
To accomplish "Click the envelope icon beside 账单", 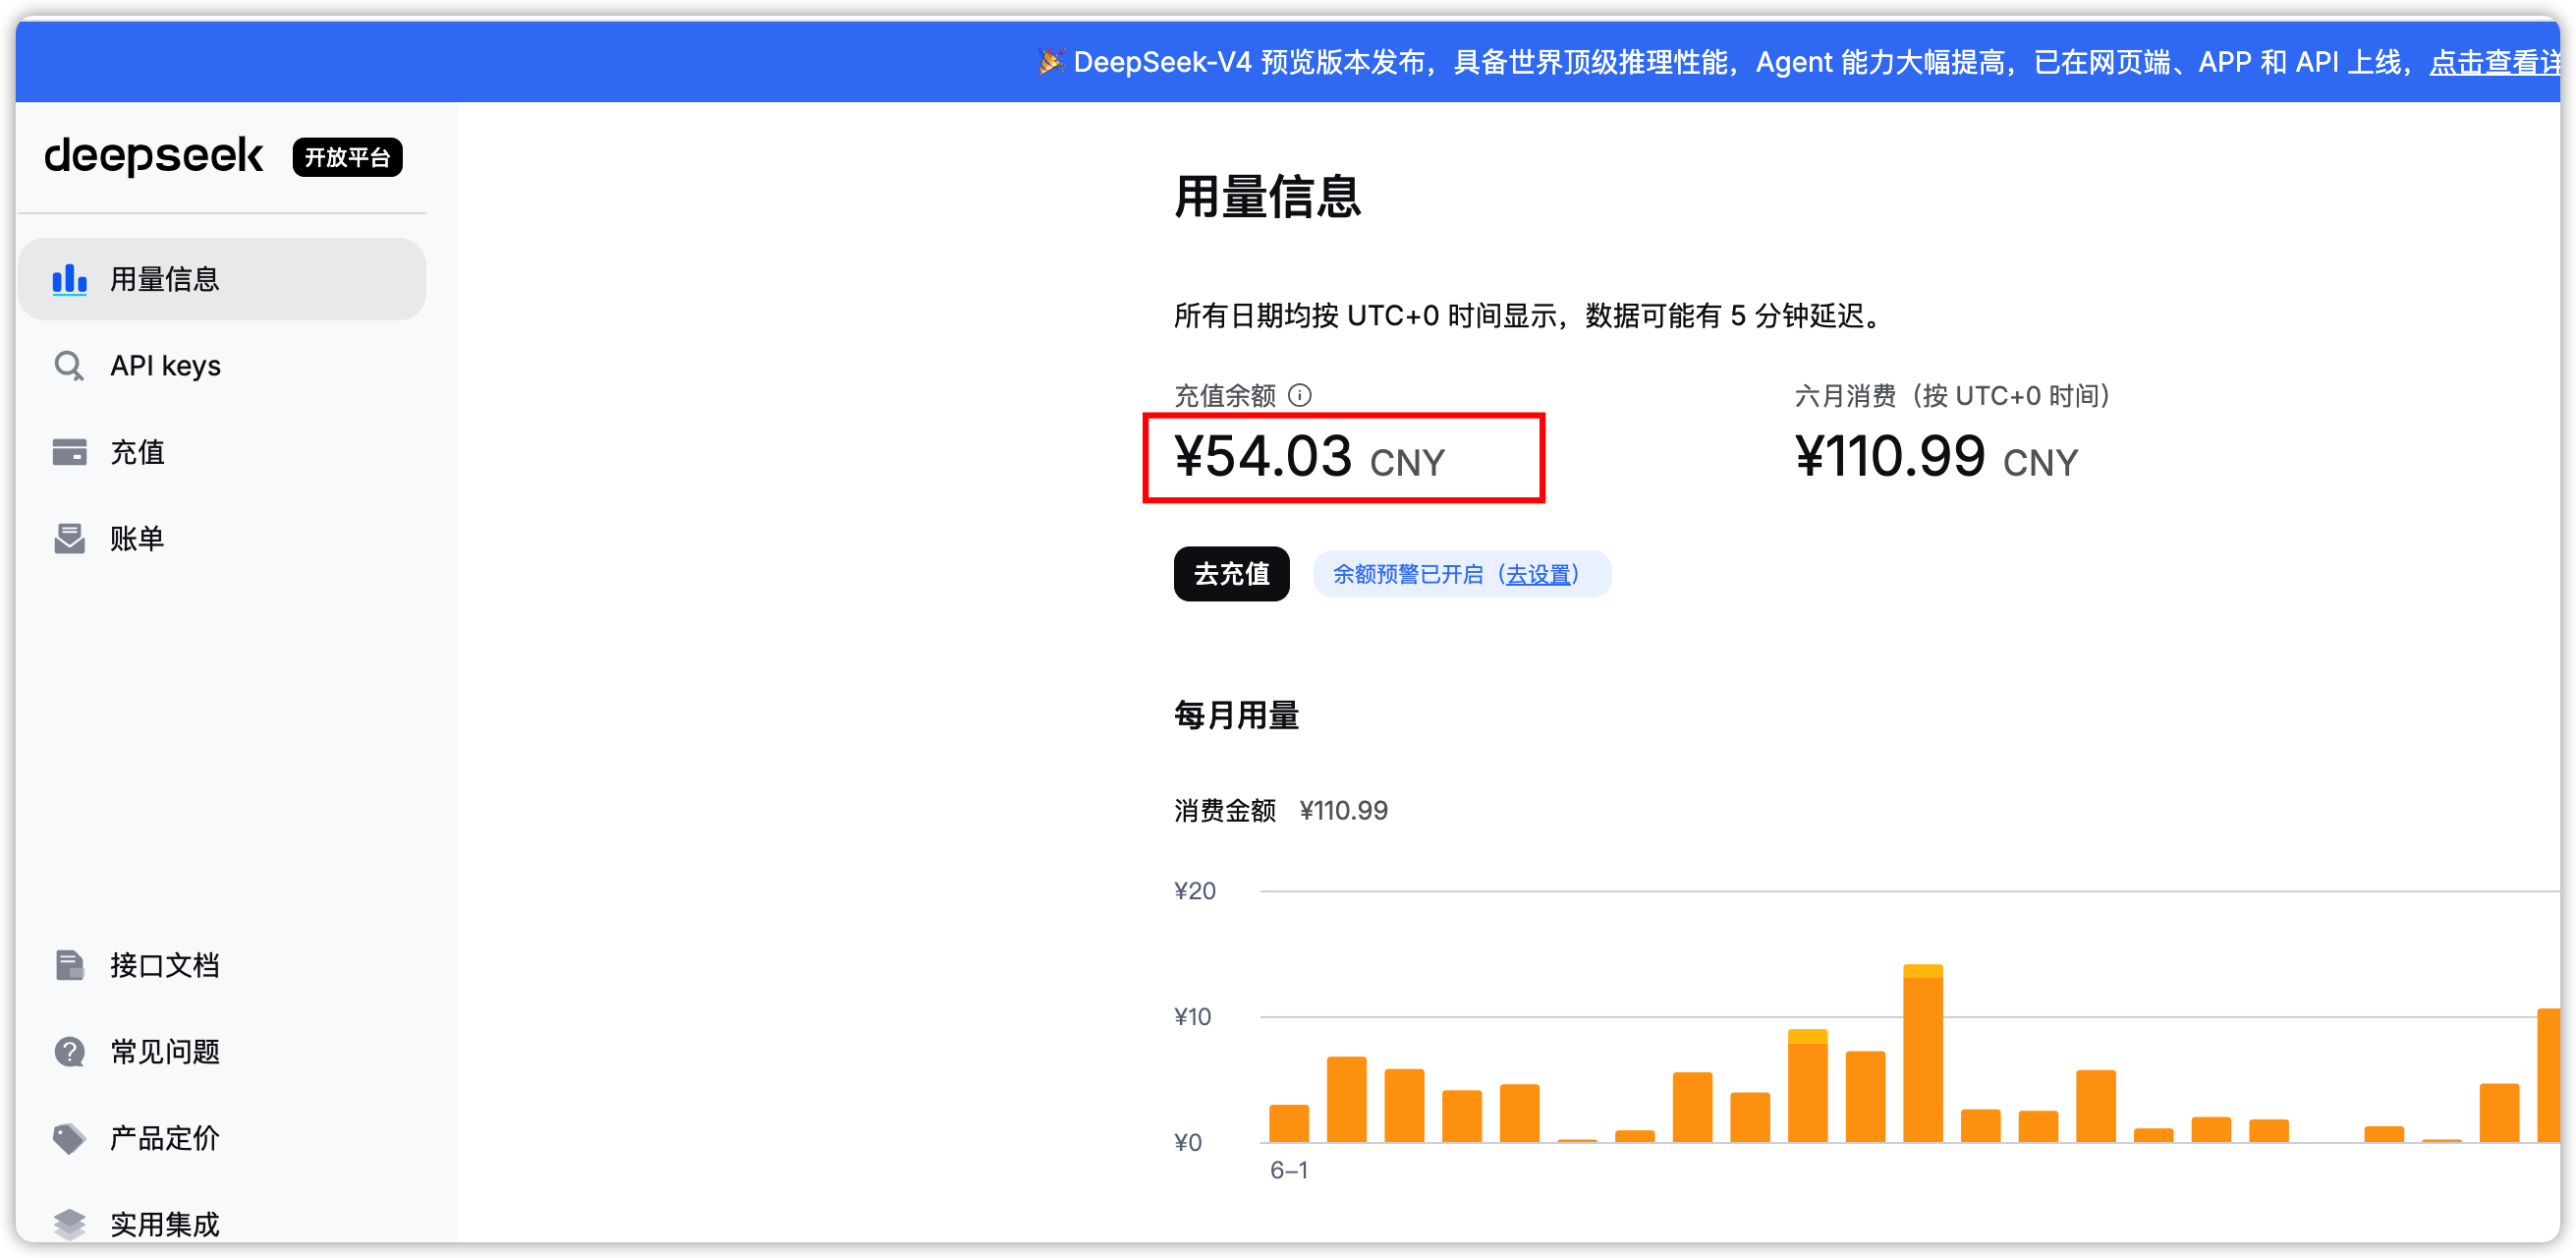I will (x=69, y=538).
